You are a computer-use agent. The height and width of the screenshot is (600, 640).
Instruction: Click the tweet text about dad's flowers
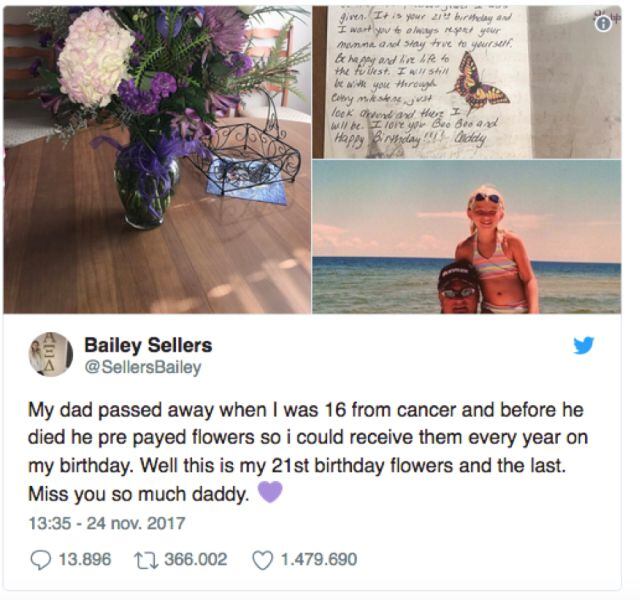point(298,451)
